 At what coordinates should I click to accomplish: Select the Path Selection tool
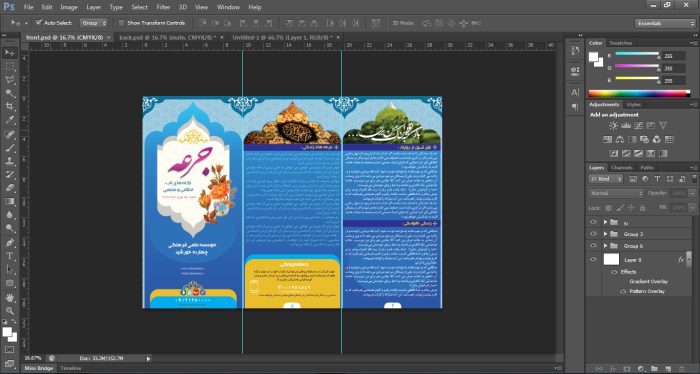9,270
